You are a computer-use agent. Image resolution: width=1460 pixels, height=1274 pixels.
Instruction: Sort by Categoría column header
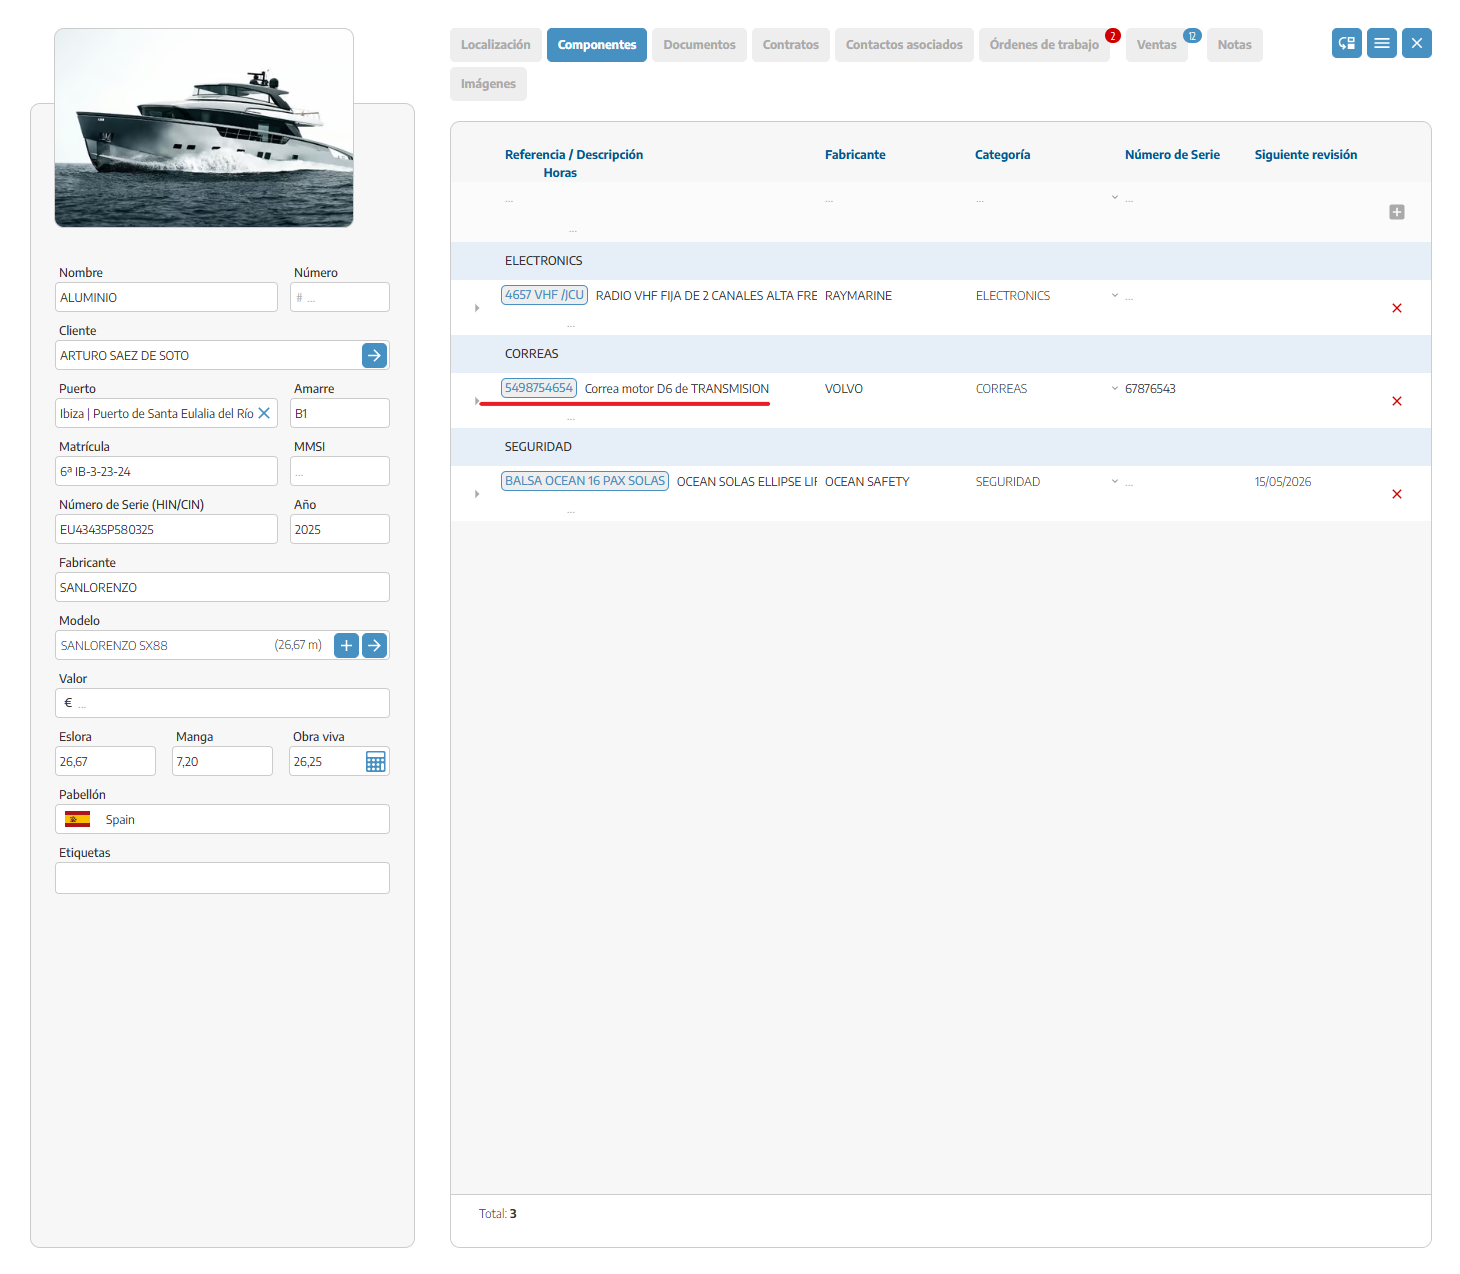[1002, 155]
